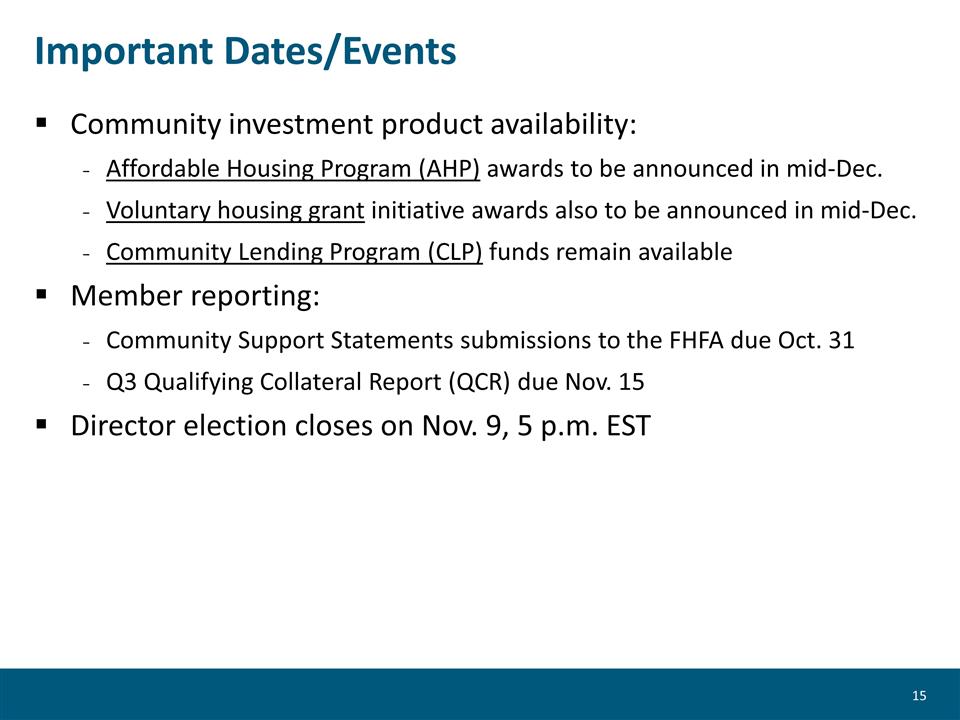960x720 pixels.
Task: Click the dash before Q3 Qualifying Collateral
Action: 86,383
